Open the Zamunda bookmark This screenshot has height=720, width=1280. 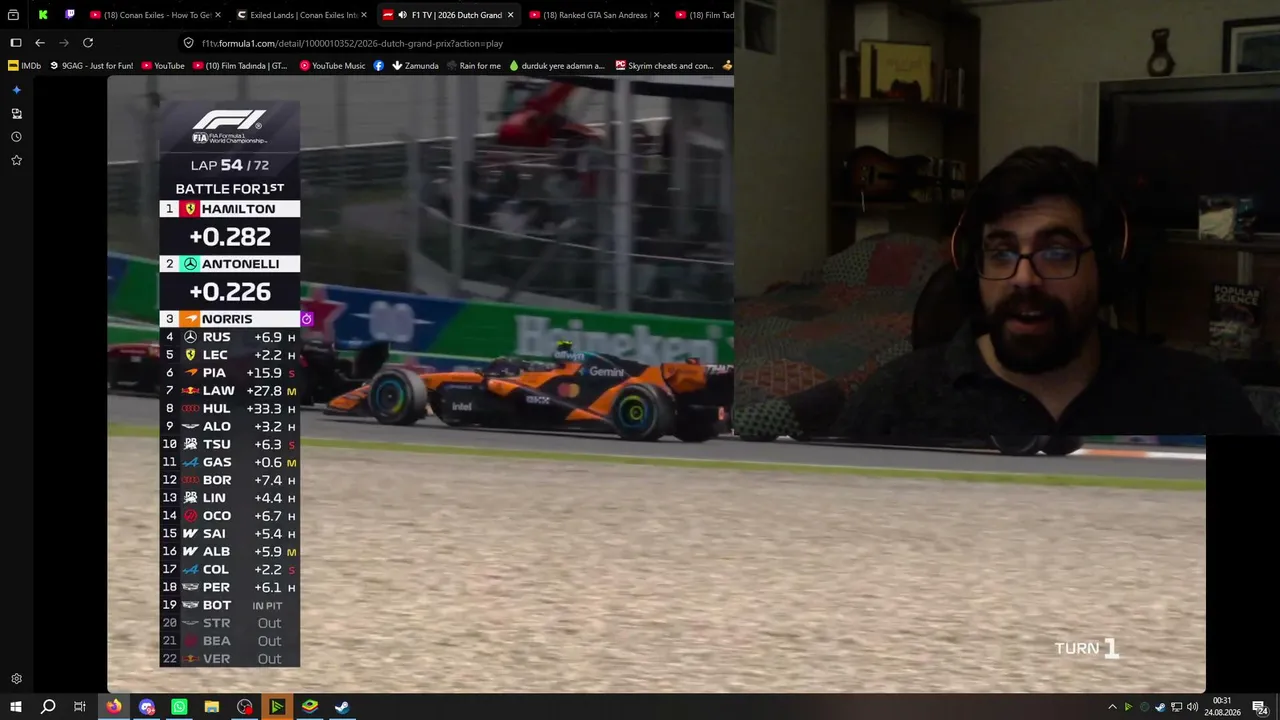(415, 66)
